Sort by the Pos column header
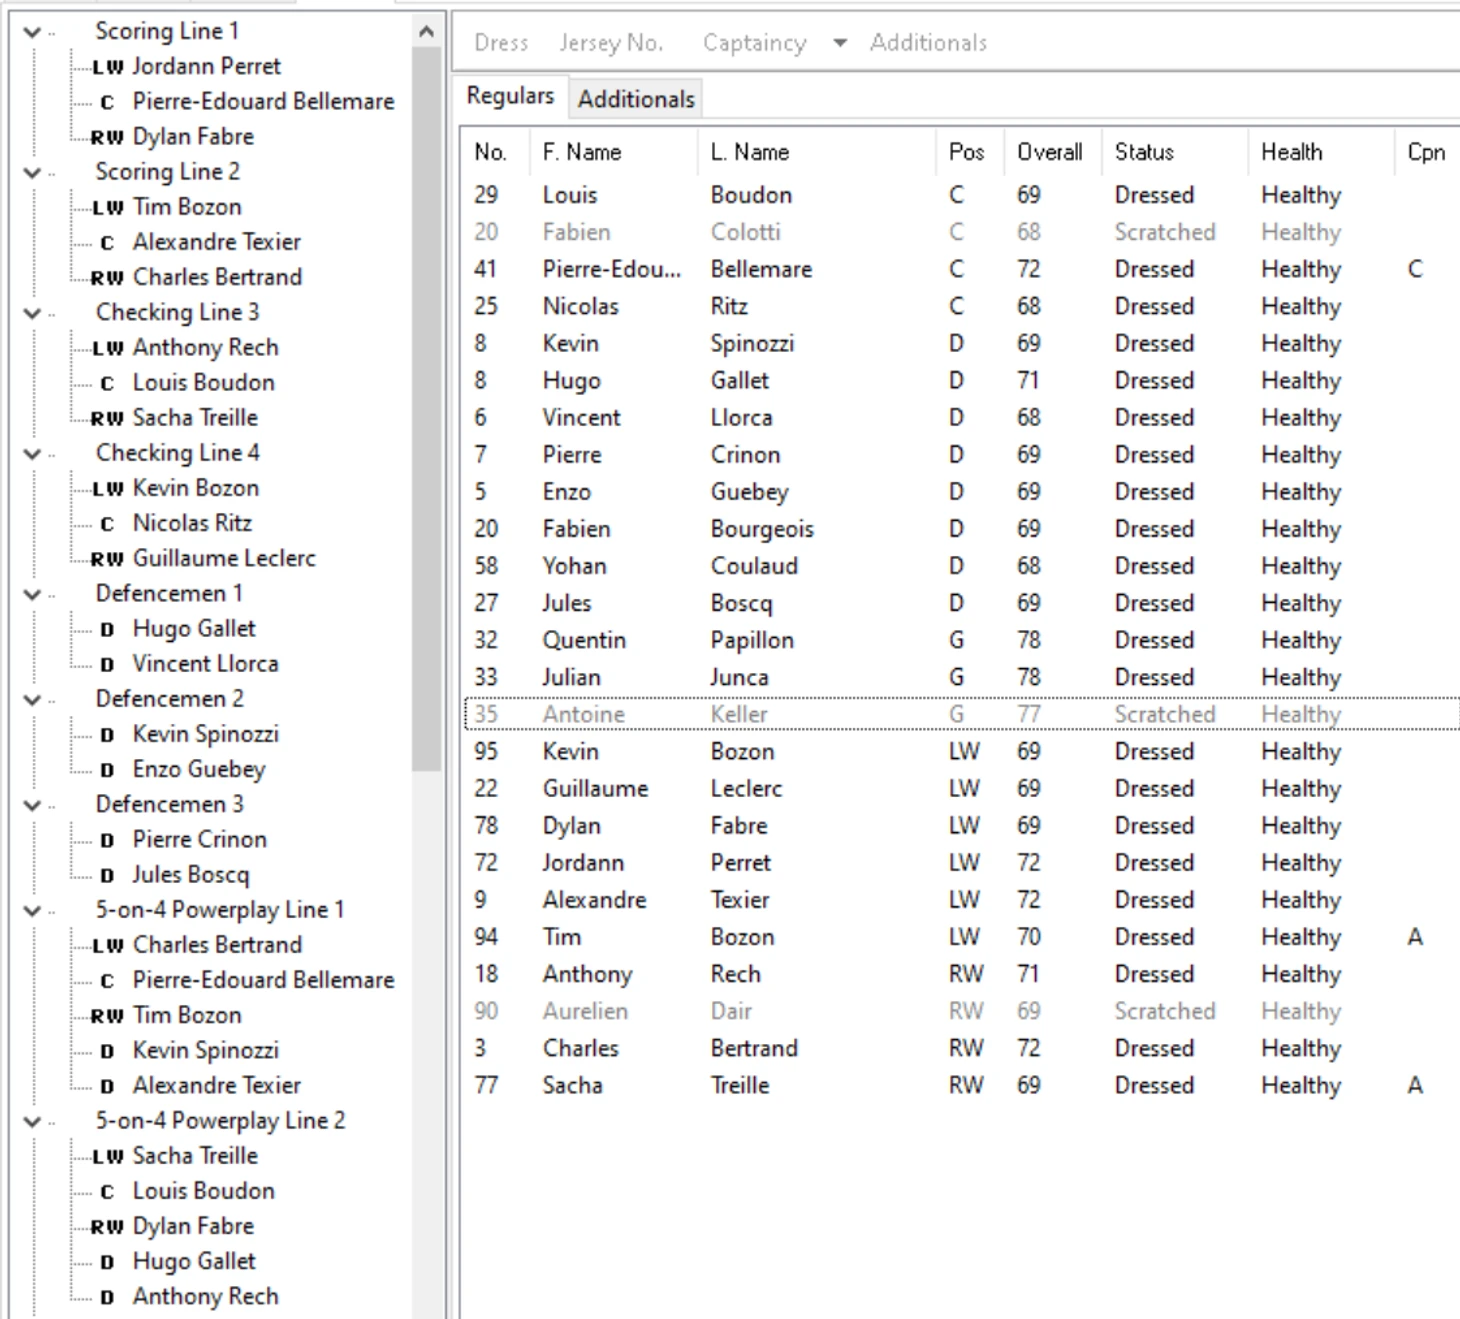This screenshot has height=1319, width=1460. [x=970, y=152]
